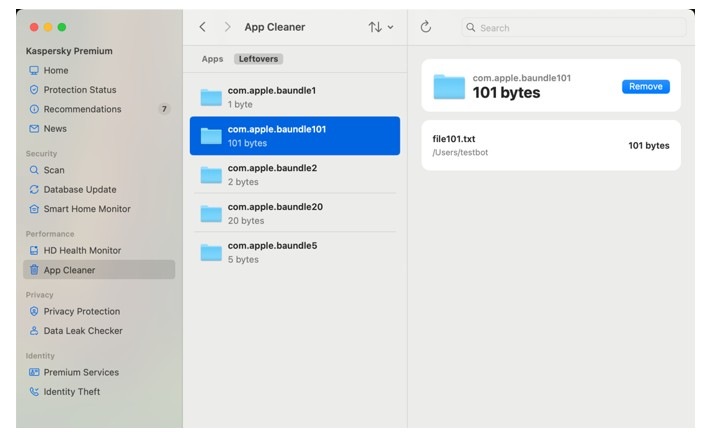Open Database Update label in sidebar
Viewport: 709px width, 438px height.
click(80, 190)
